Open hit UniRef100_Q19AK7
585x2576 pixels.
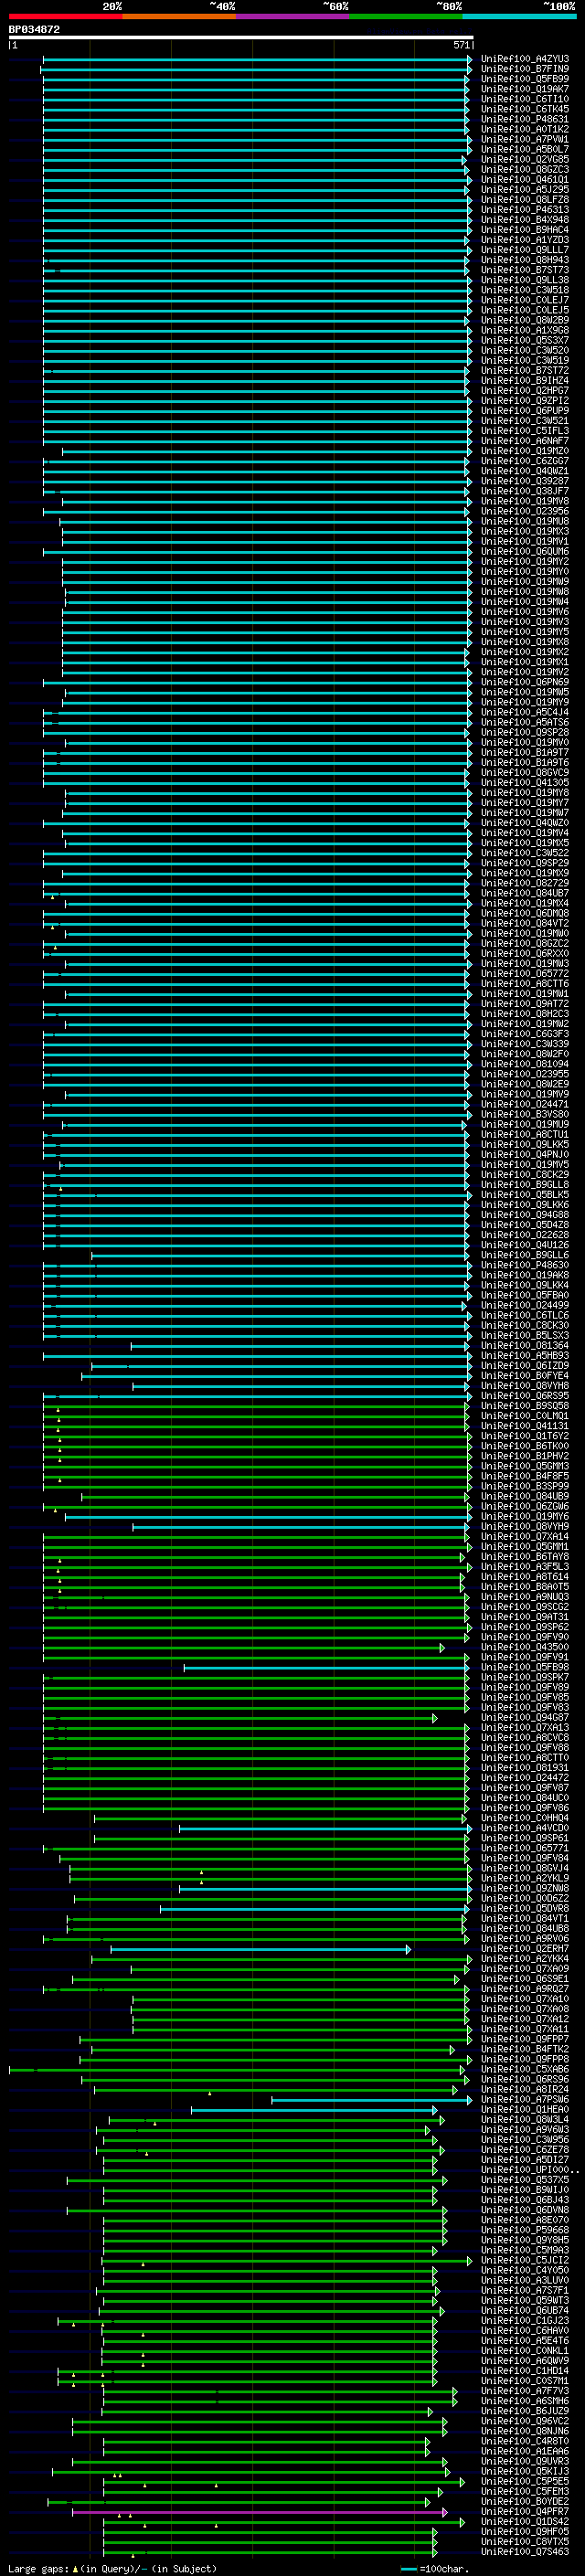[x=524, y=89]
